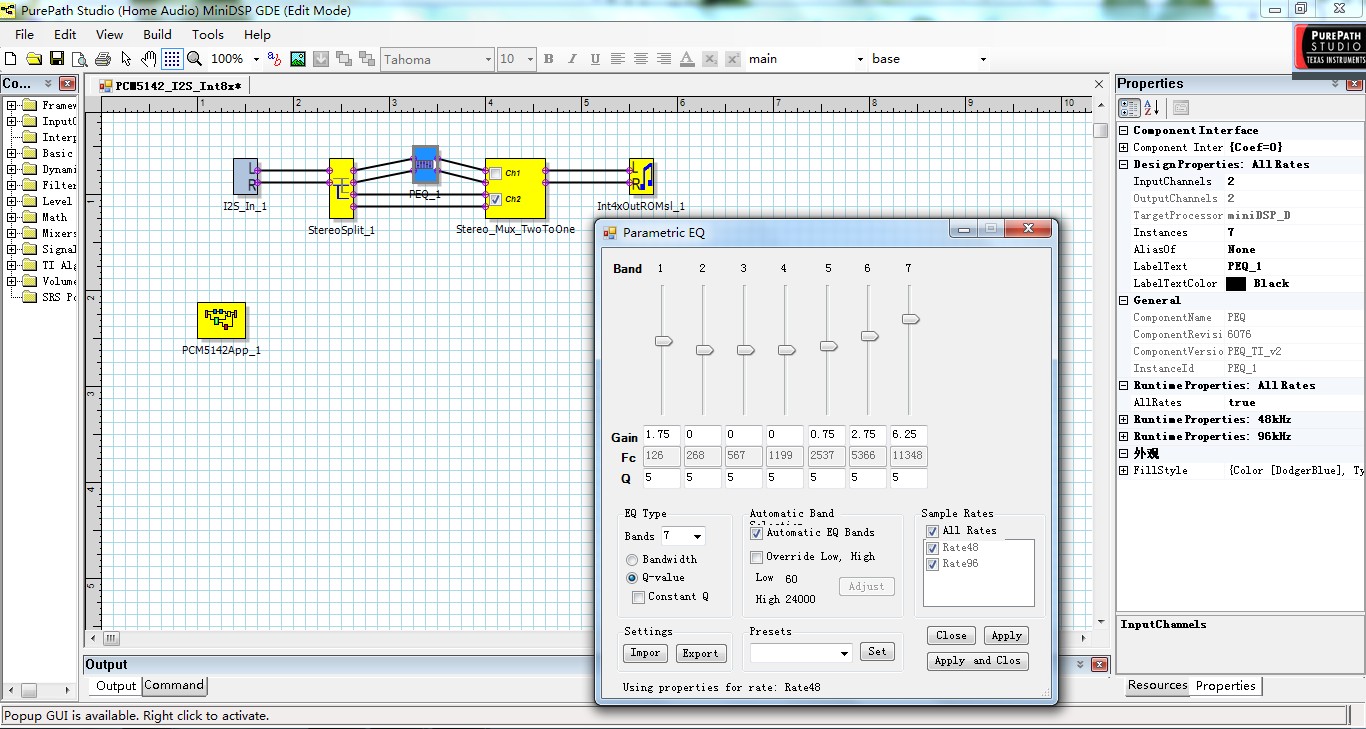This screenshot has height=729, width=1366.
Task: Click the Print toolbar icon
Action: pos(103,59)
